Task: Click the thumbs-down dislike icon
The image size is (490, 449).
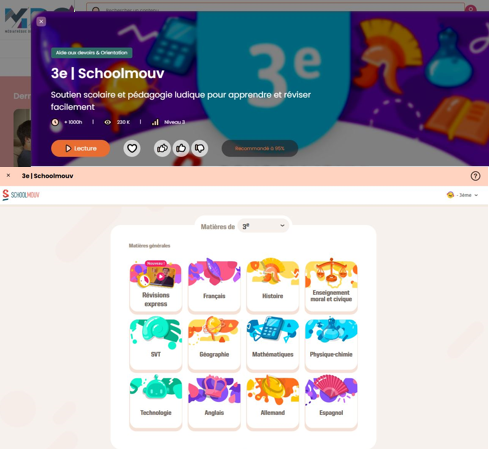Action: (200, 148)
